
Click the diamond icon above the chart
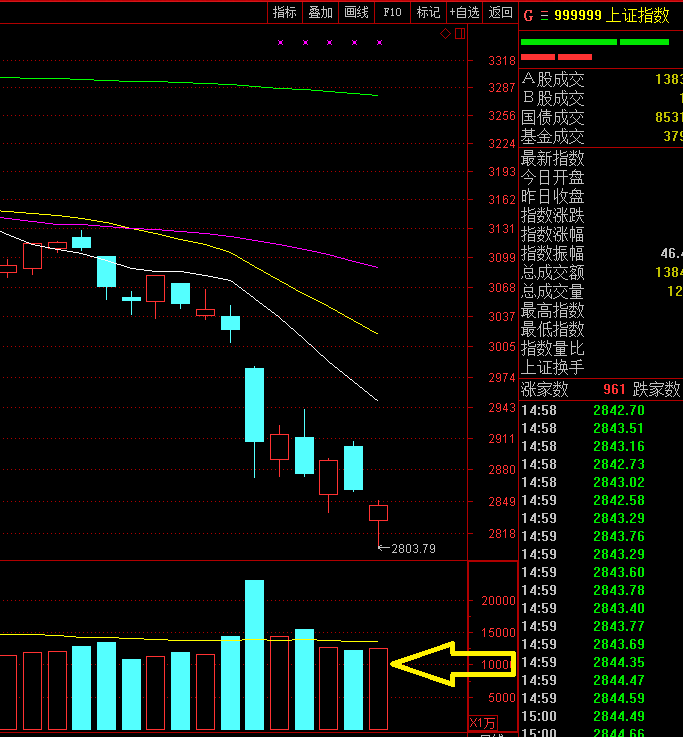[446, 34]
